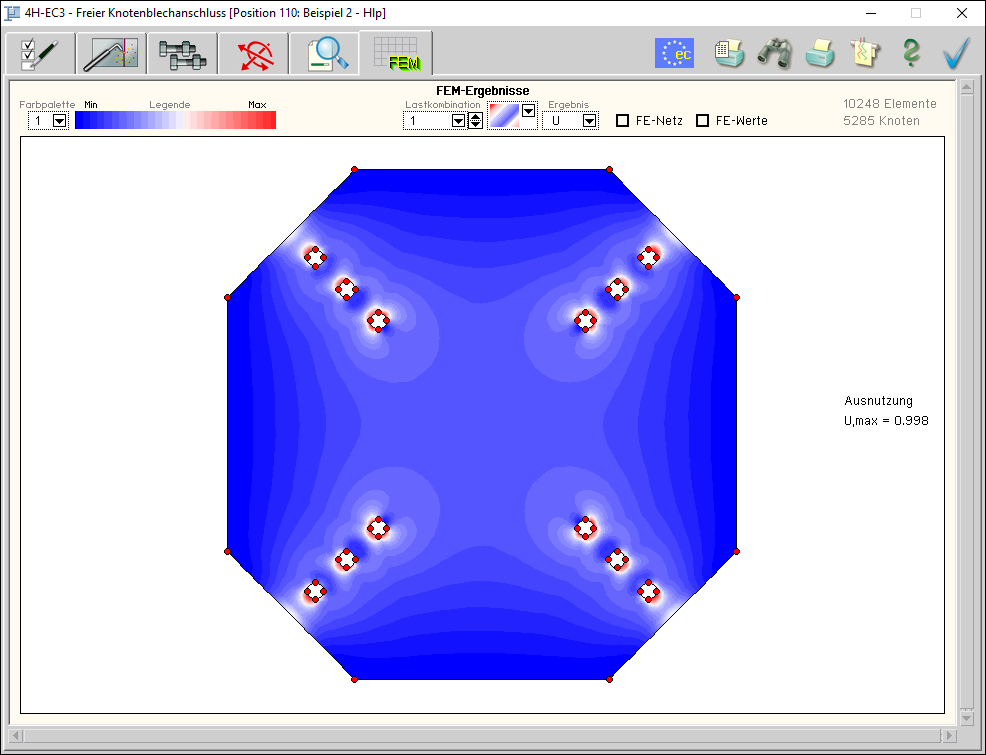Viewport: 986px width, 755px height.
Task: Enable the FE-Werte checkbox
Action: (x=702, y=121)
